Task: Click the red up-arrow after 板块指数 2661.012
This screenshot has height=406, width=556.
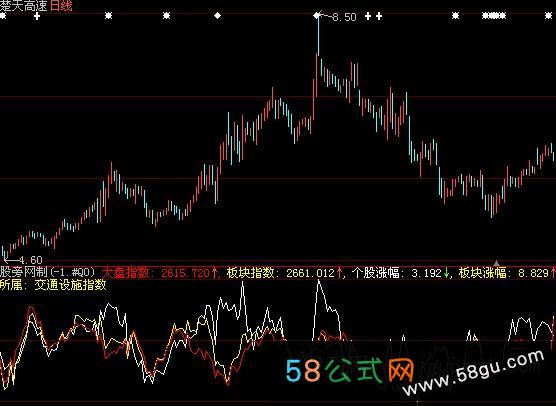Action: pyautogui.click(x=339, y=273)
